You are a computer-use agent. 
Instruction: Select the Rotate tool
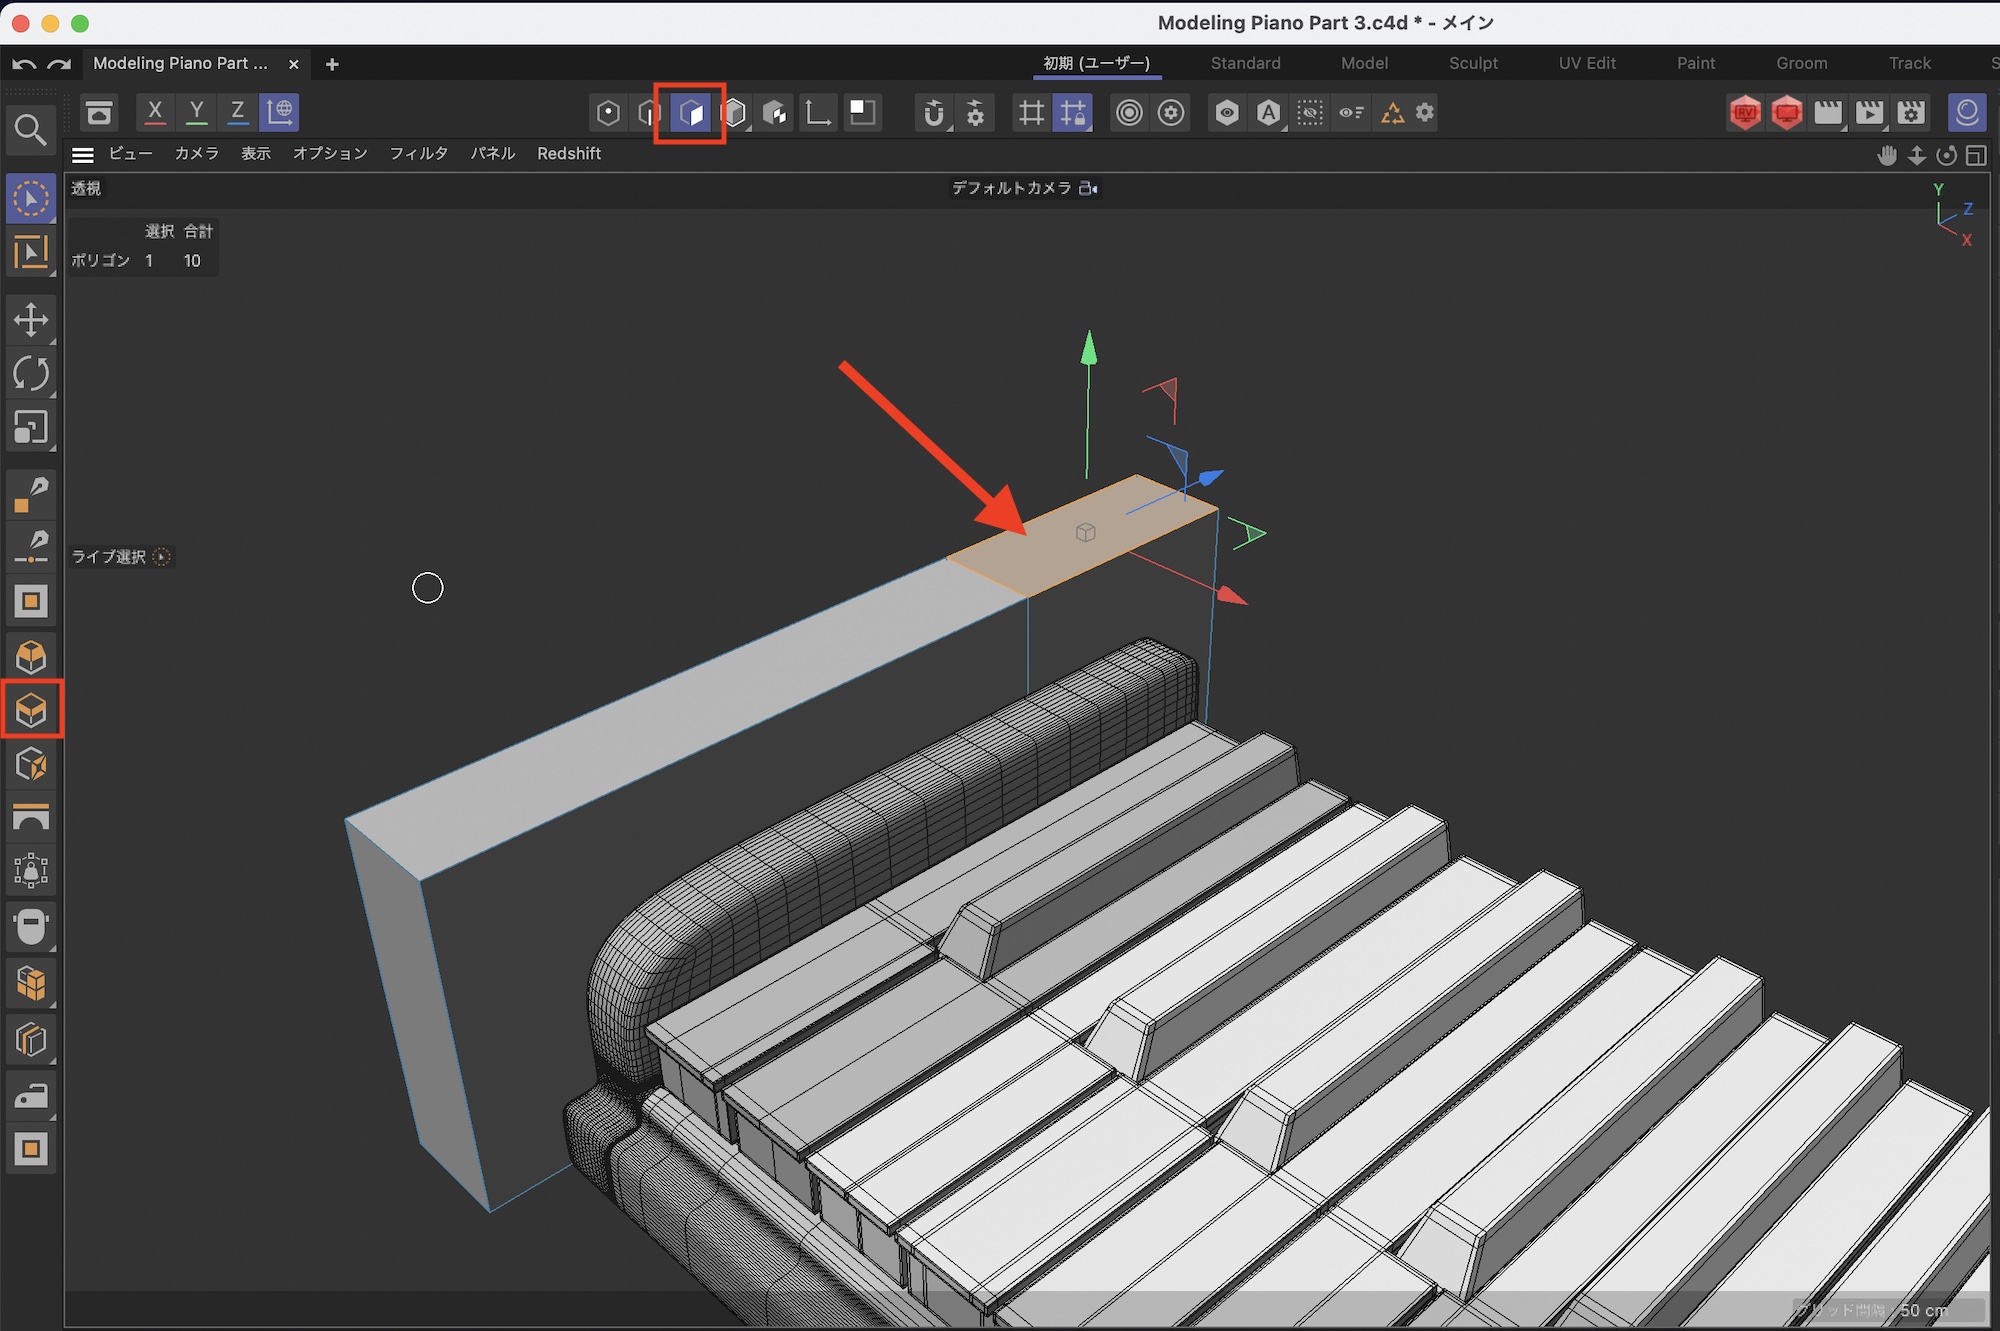(31, 374)
